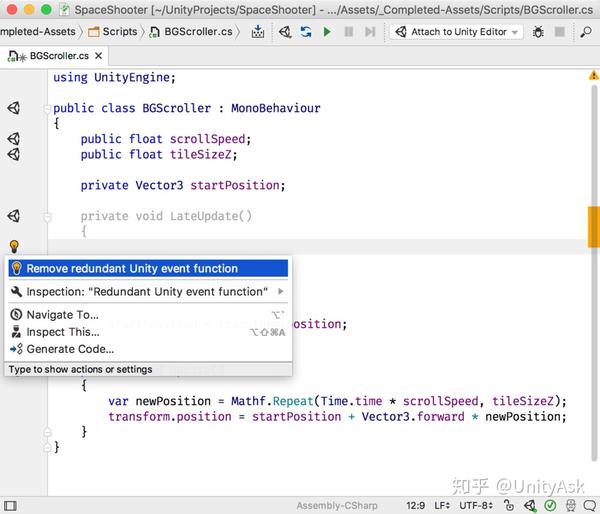Click the Unity refresh arrows icon

[306, 32]
